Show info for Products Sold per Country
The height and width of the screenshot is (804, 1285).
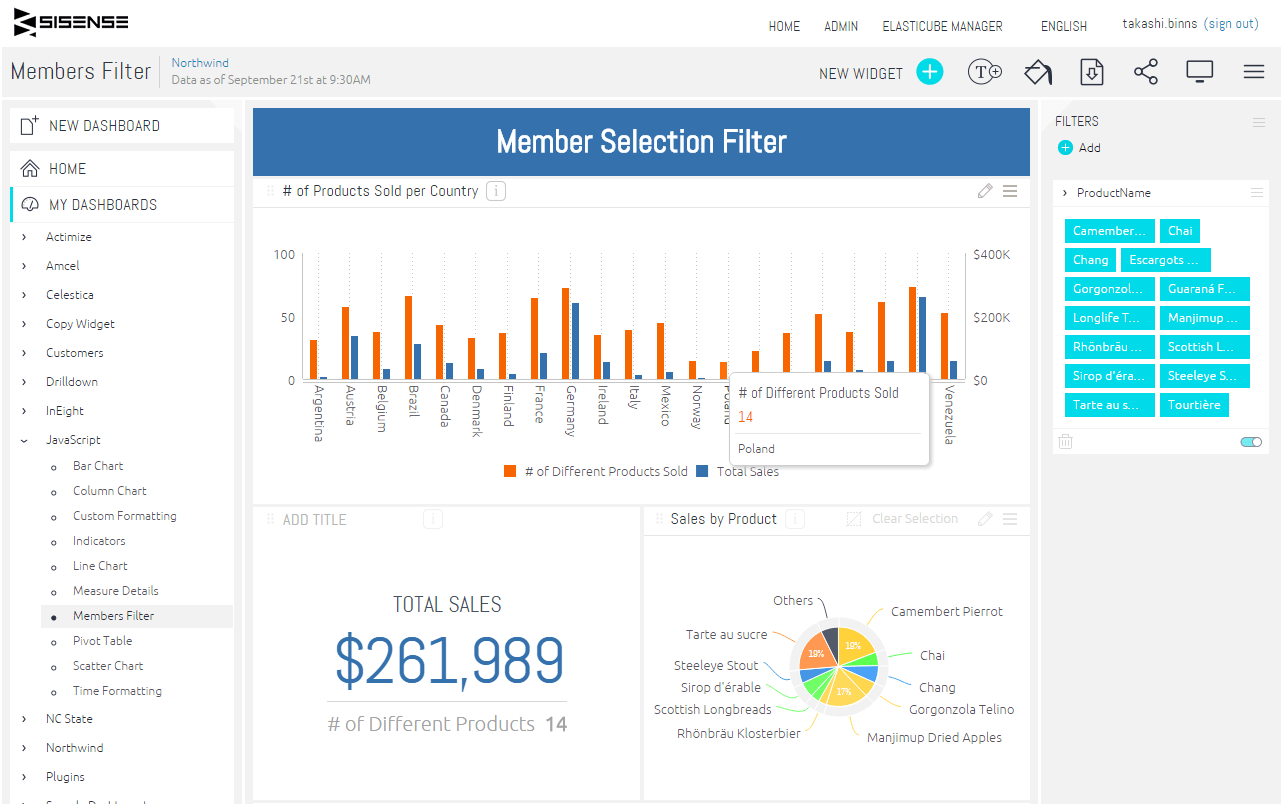point(496,191)
